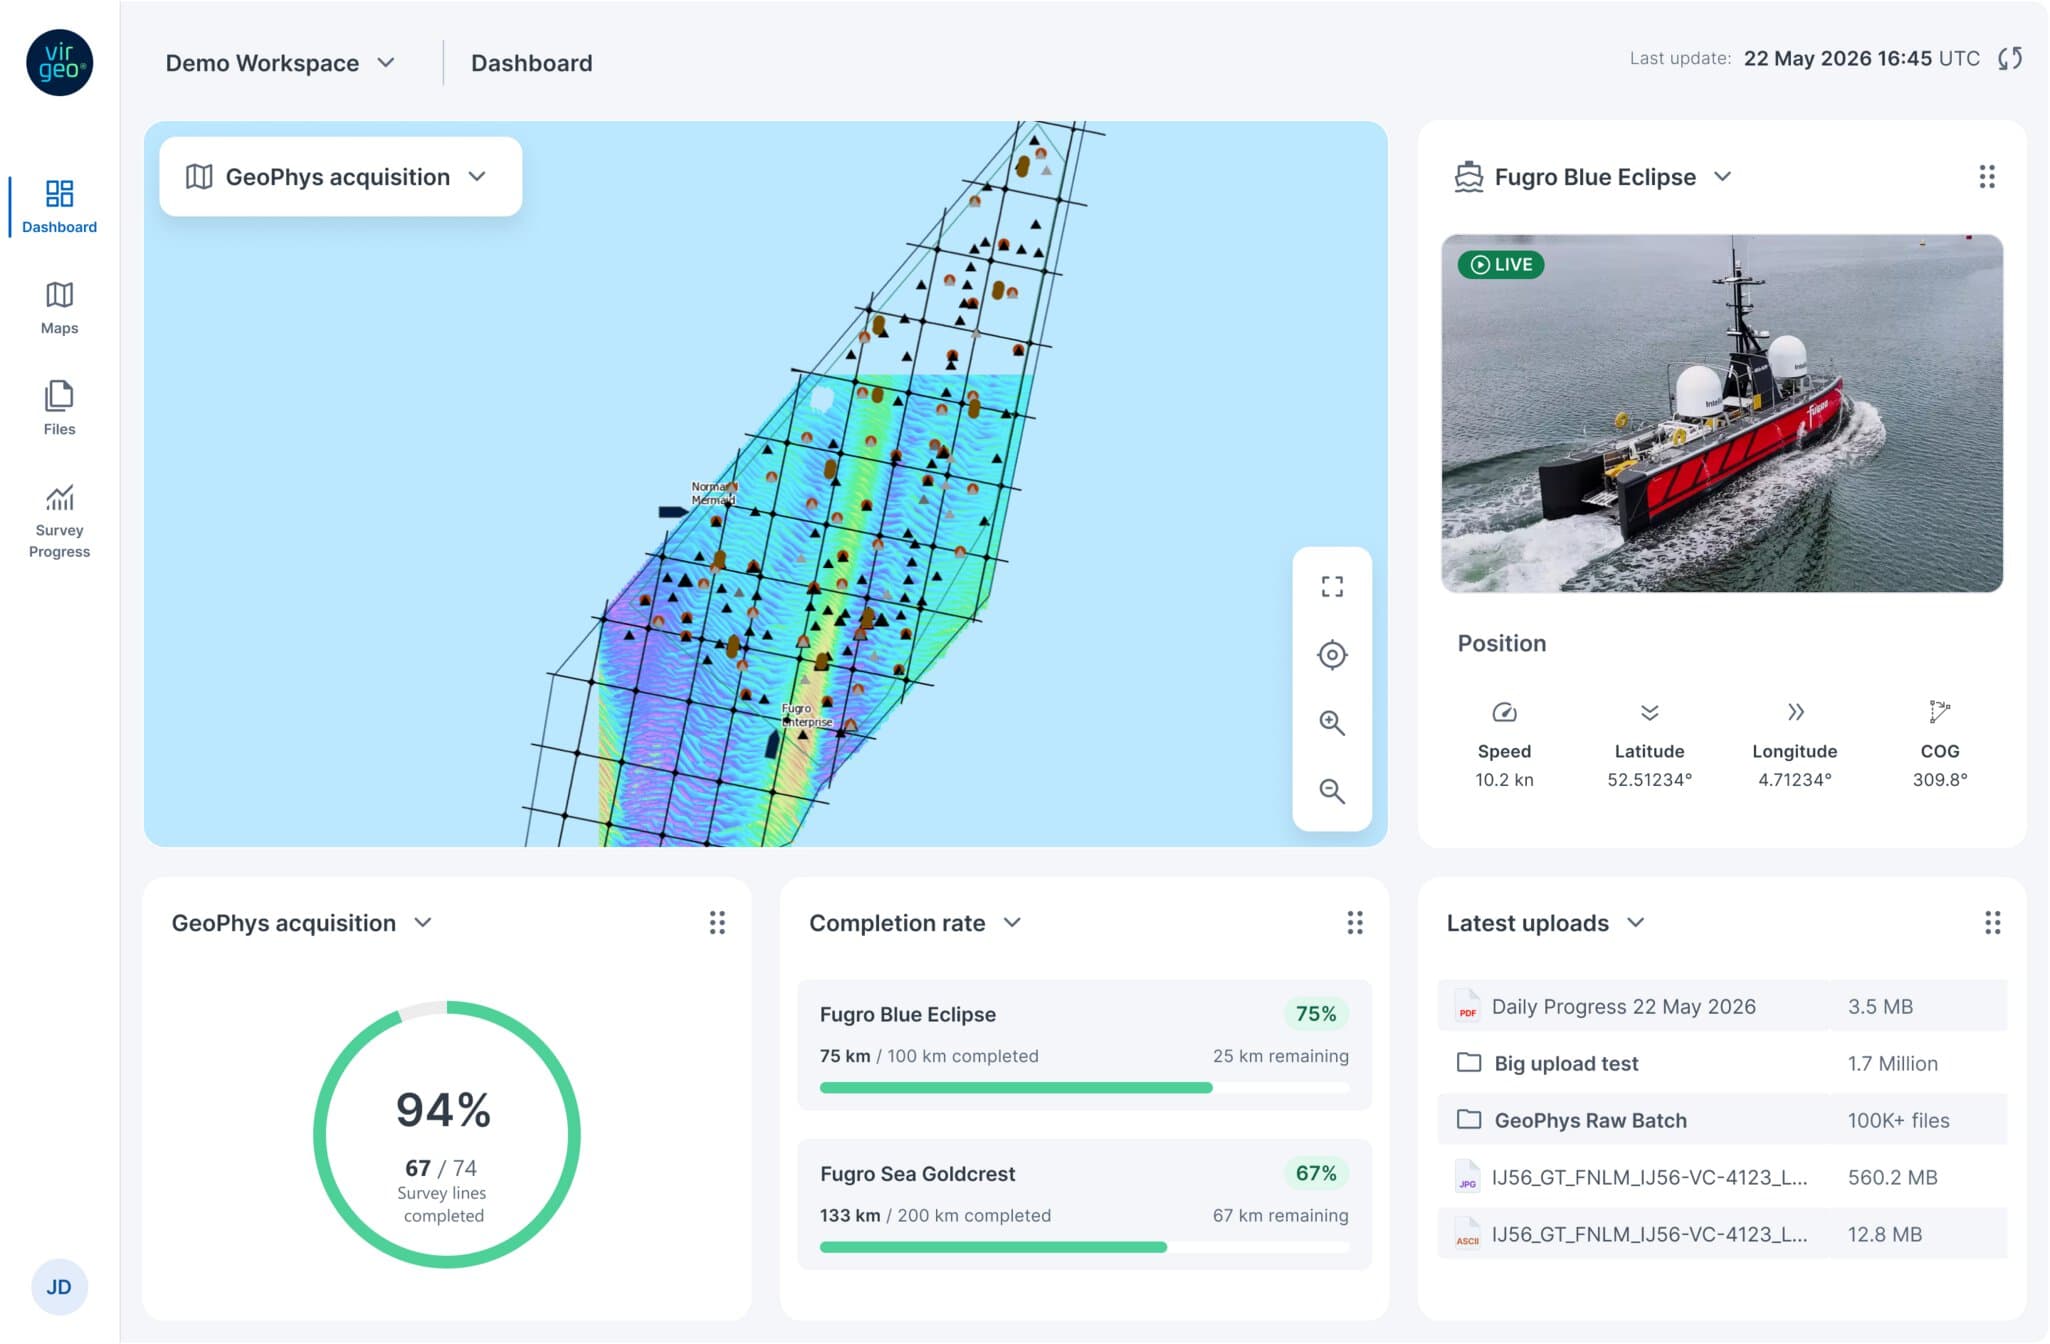Click the Longitude icon
2050x1344 pixels.
[x=1795, y=712]
